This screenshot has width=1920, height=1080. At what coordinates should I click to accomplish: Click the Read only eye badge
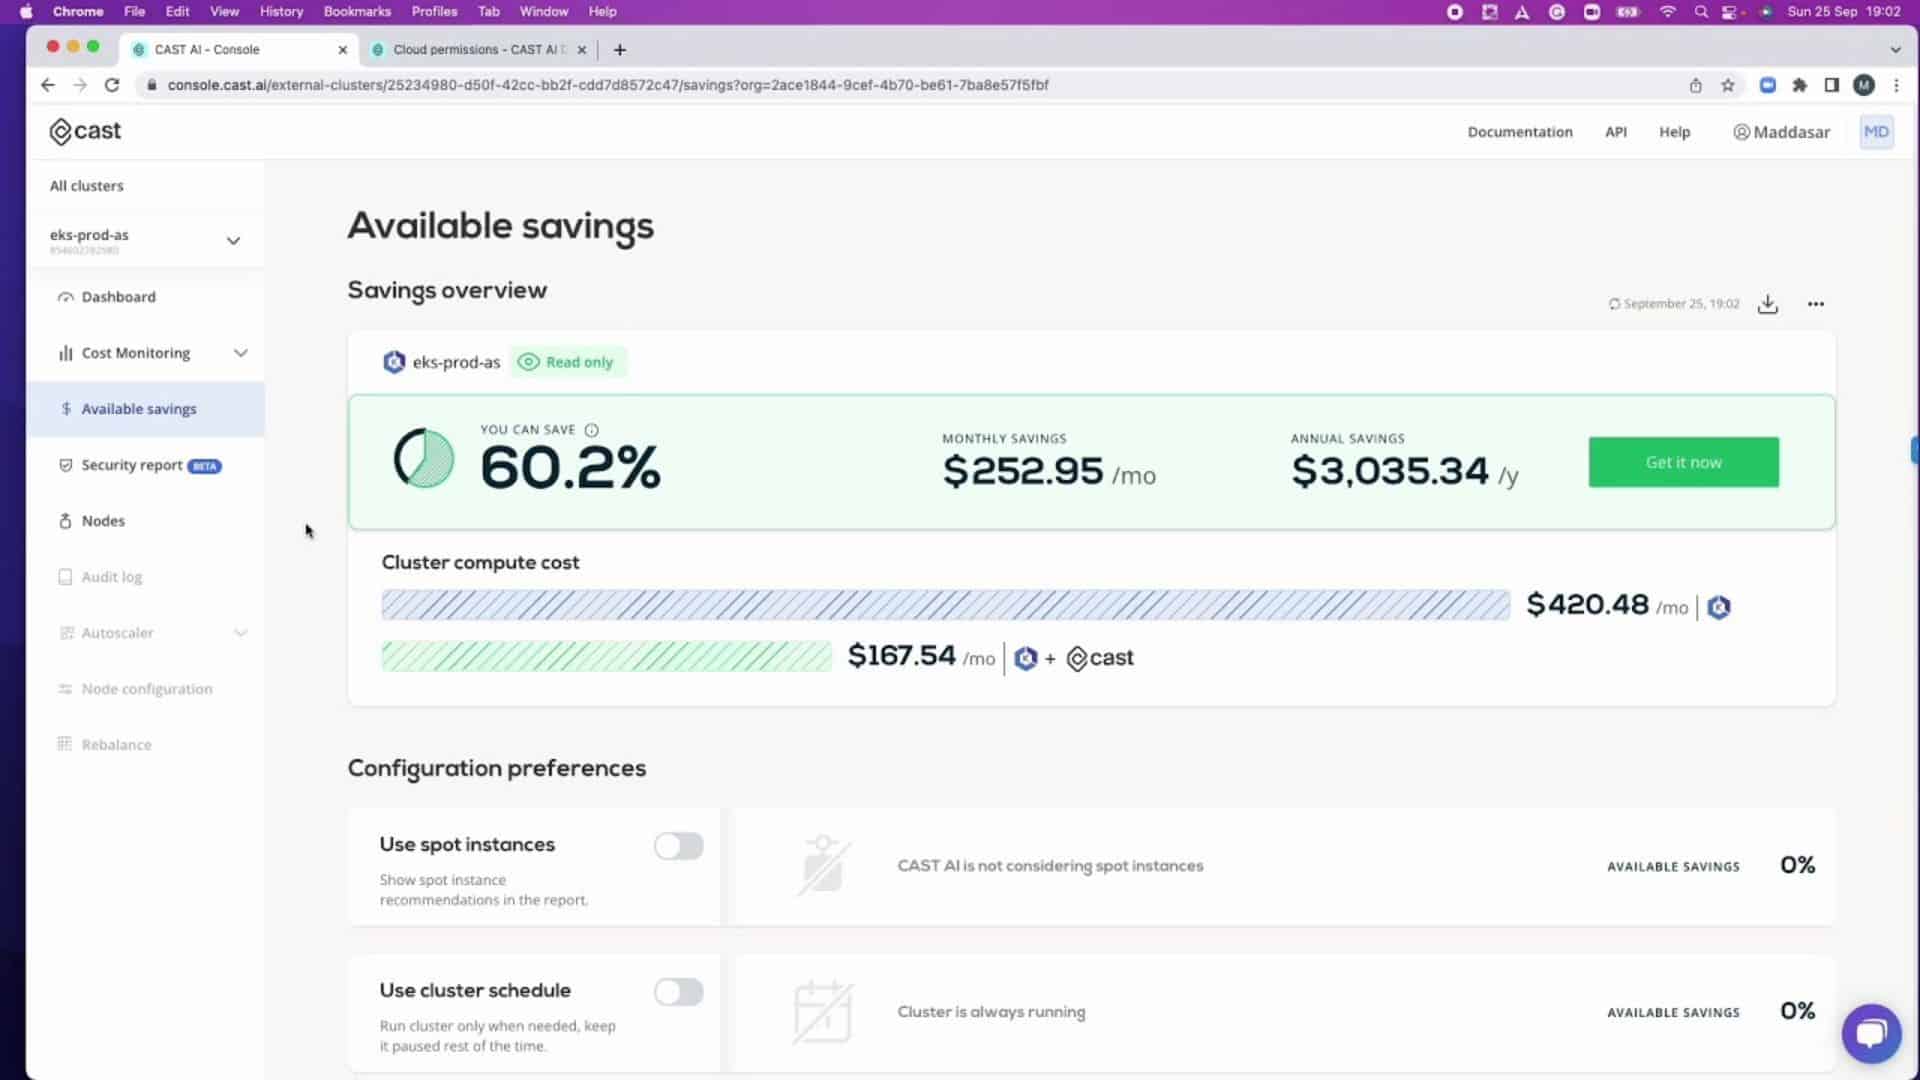point(567,362)
